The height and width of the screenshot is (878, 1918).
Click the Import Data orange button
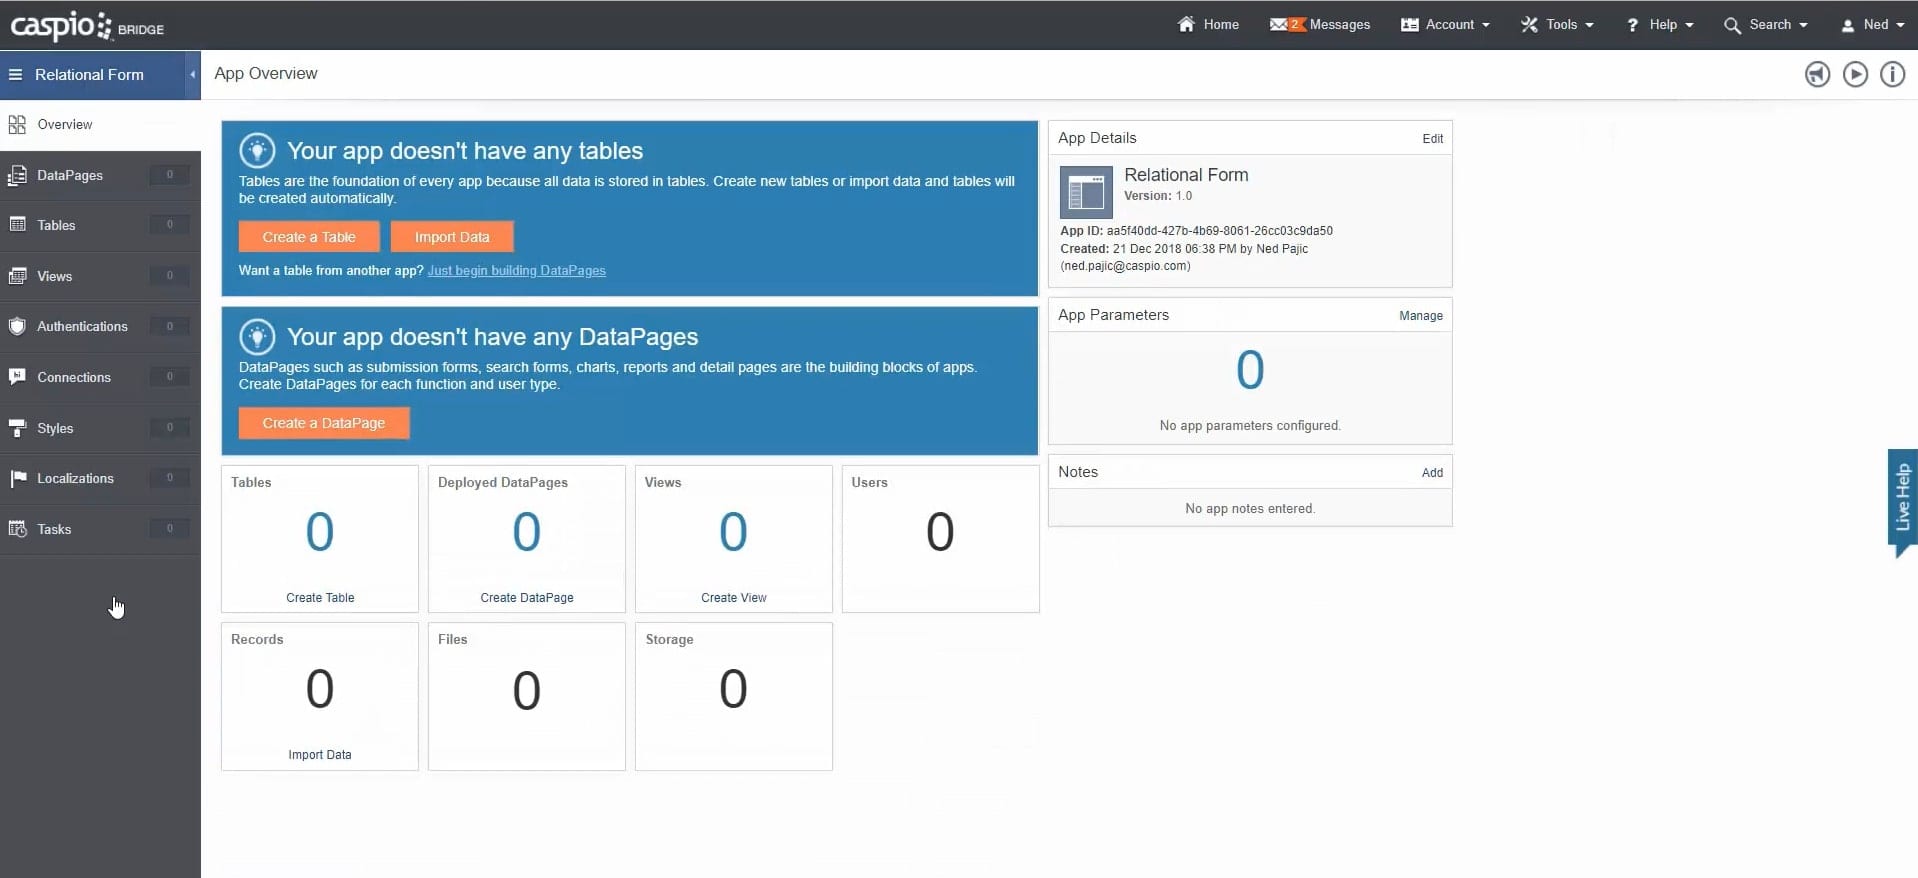point(452,237)
